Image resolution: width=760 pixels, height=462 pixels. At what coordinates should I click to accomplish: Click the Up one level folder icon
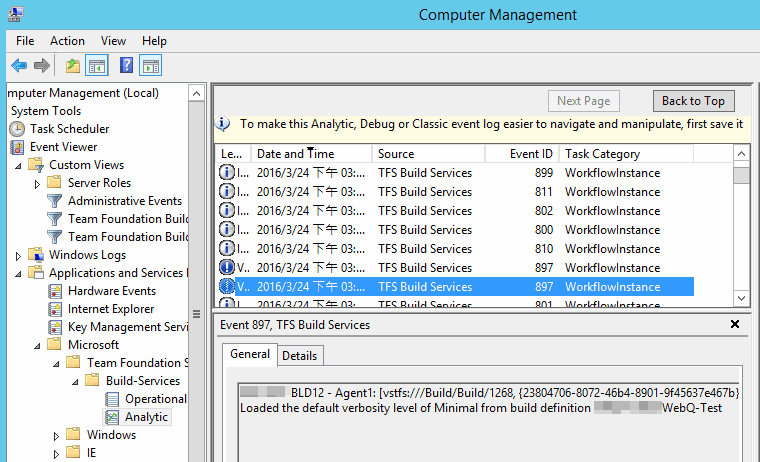click(x=72, y=66)
